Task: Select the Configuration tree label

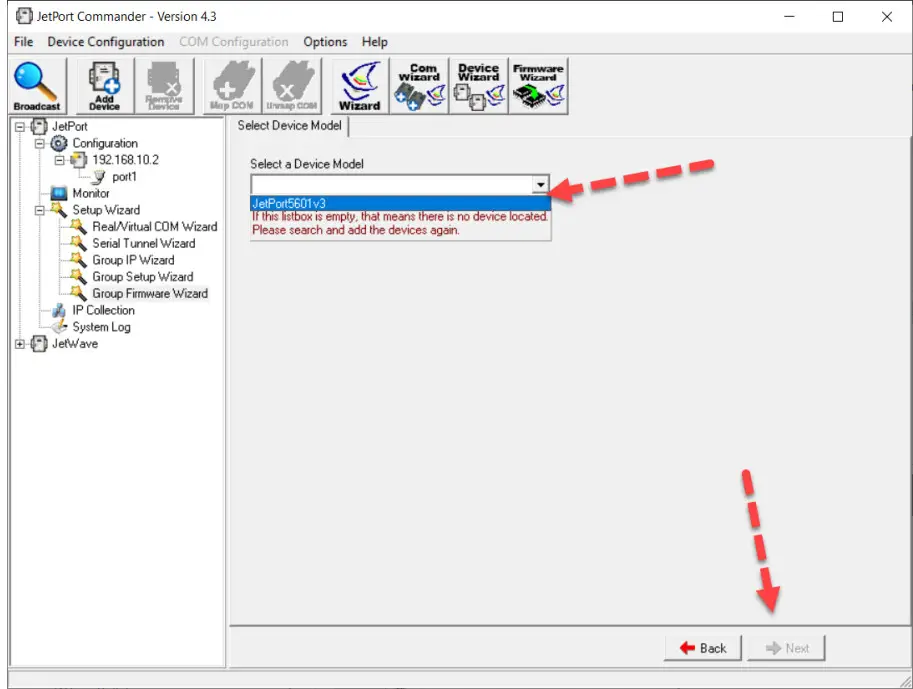Action: coord(105,143)
